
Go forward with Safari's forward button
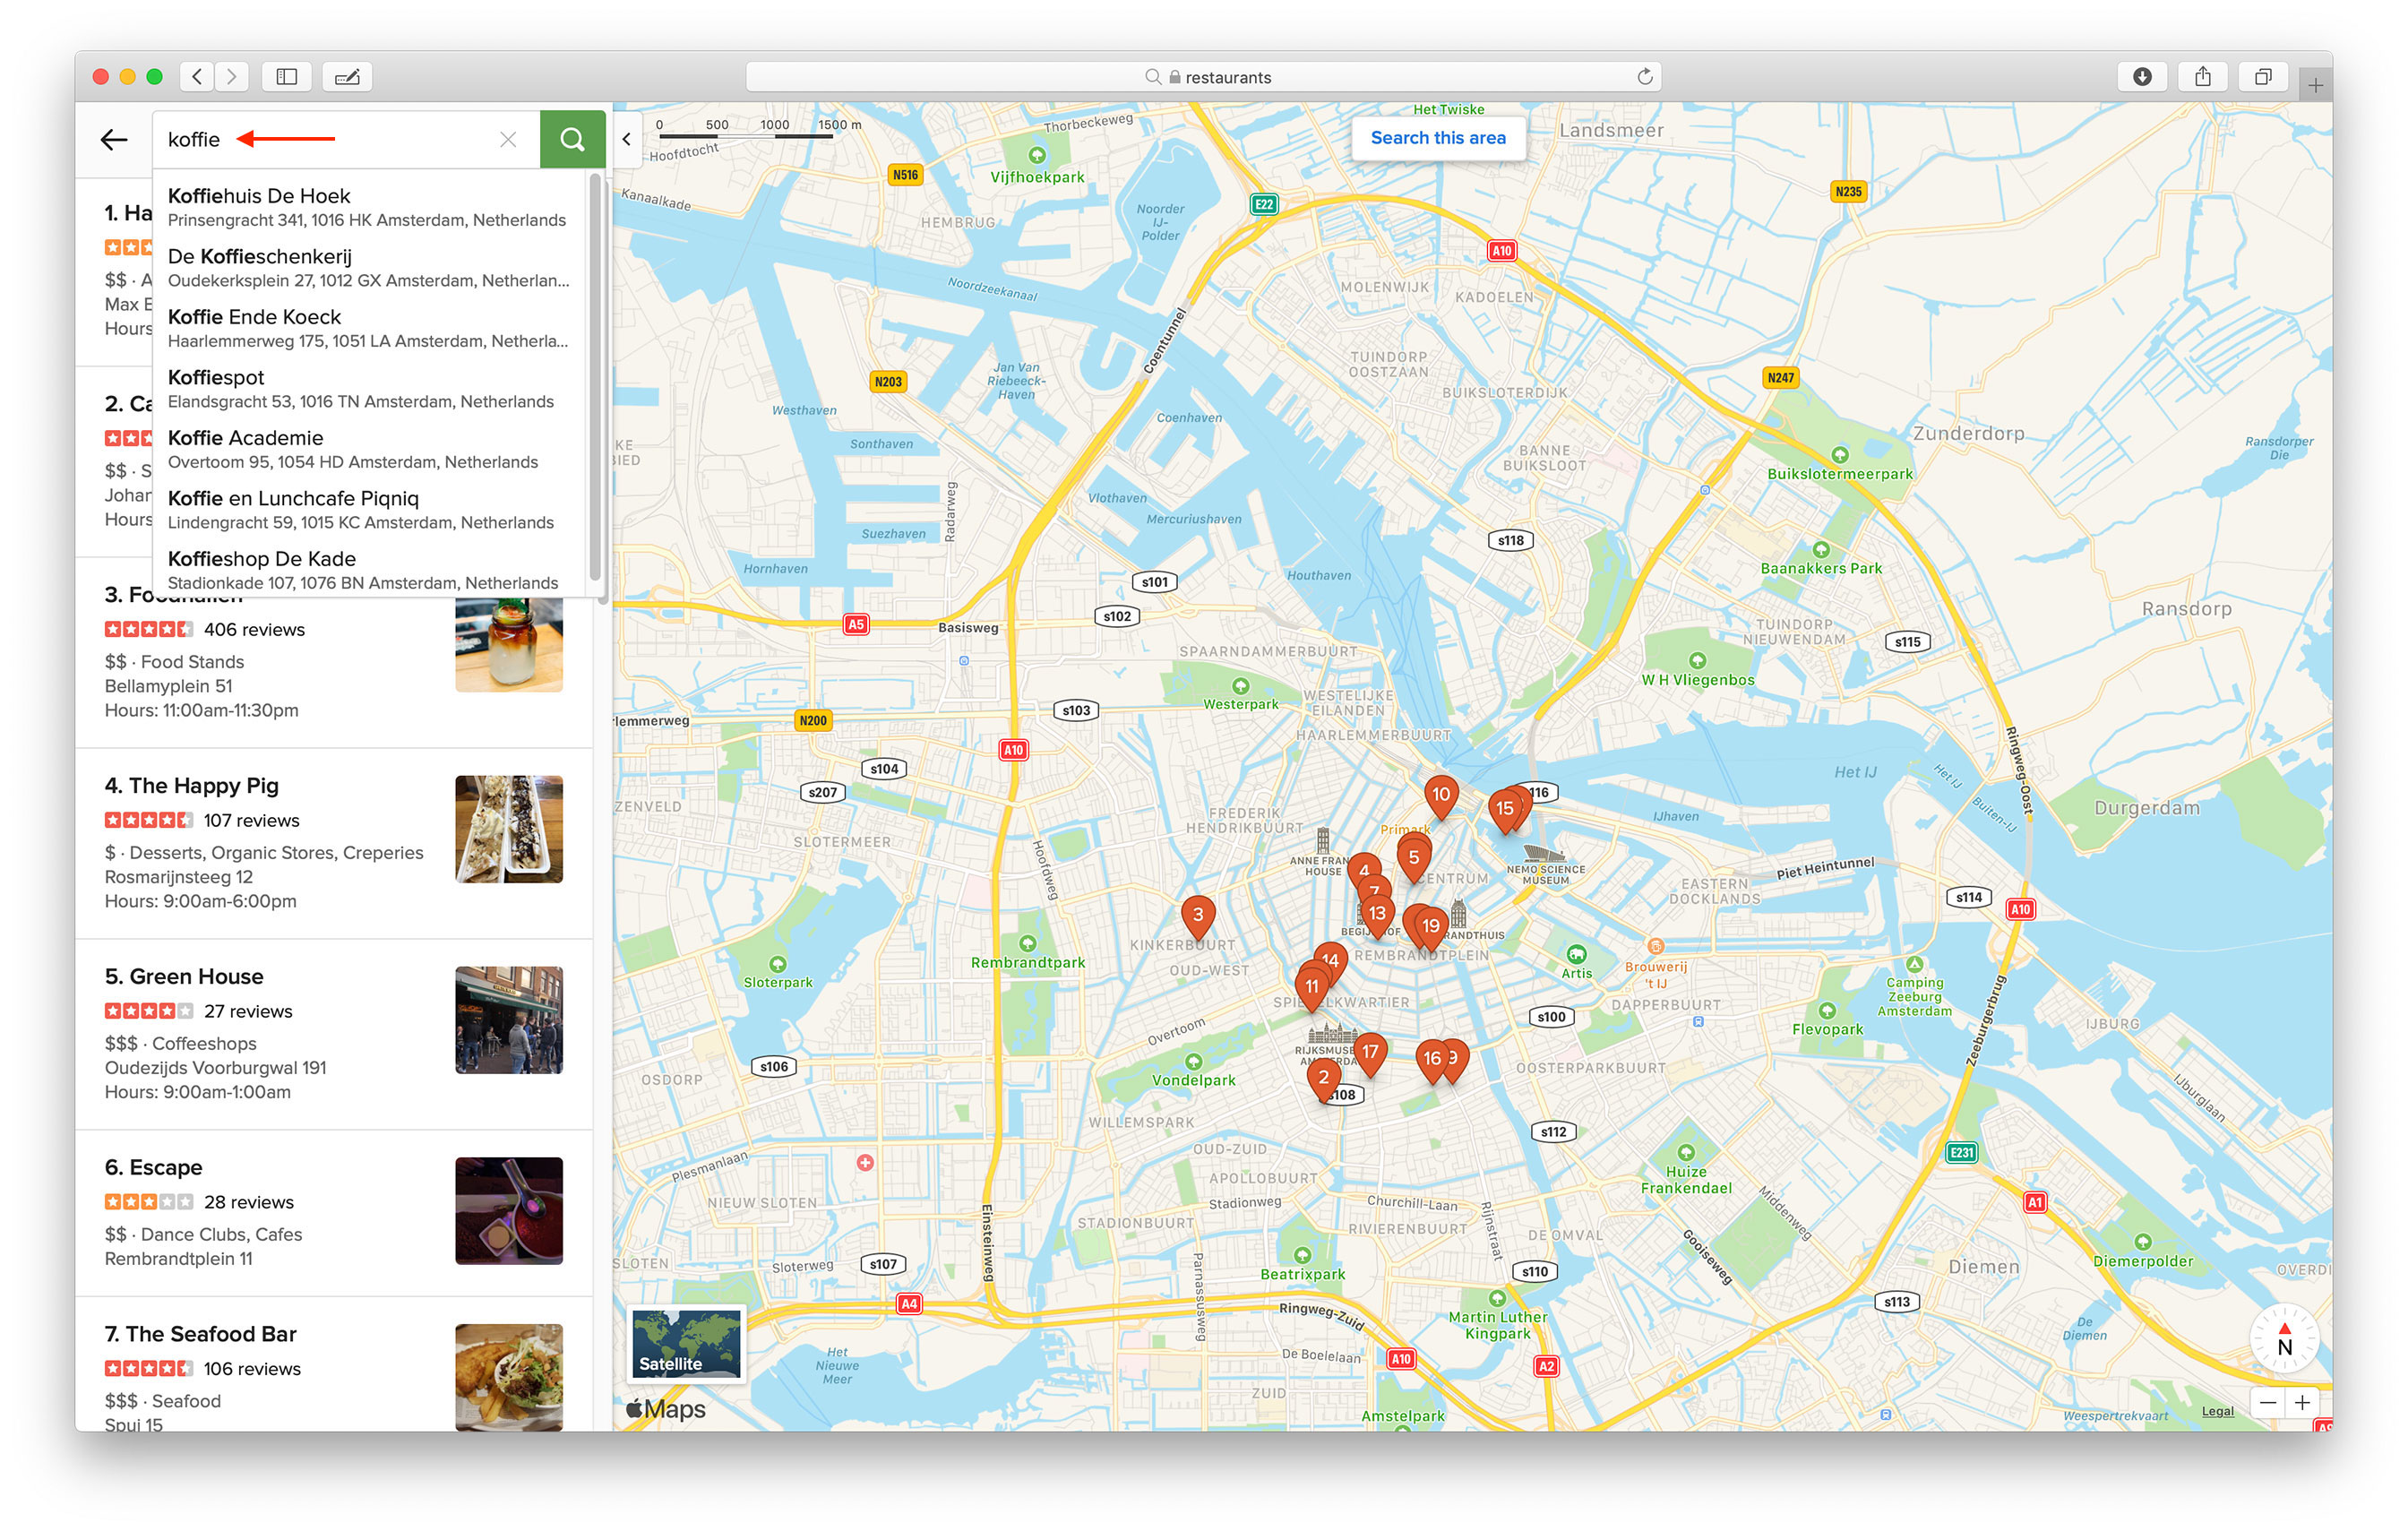point(232,76)
